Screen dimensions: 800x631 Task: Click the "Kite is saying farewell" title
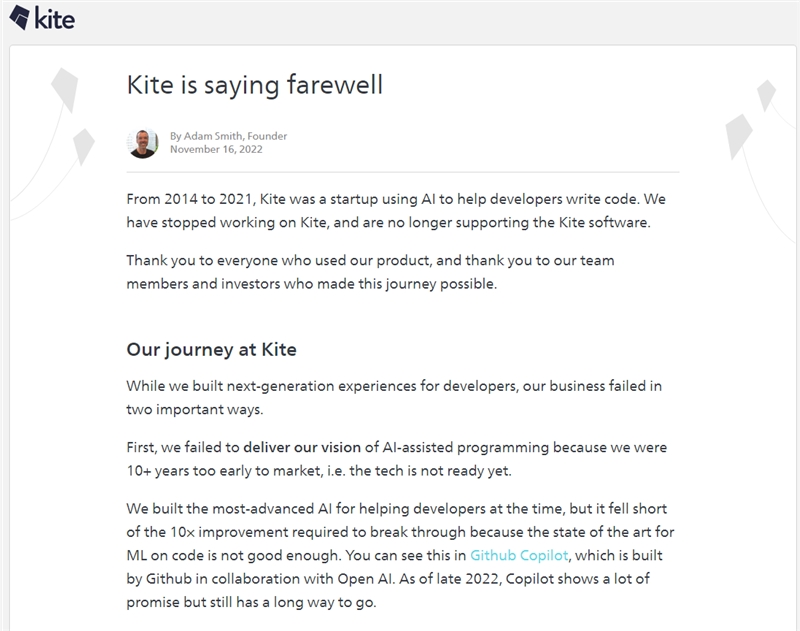point(254,84)
